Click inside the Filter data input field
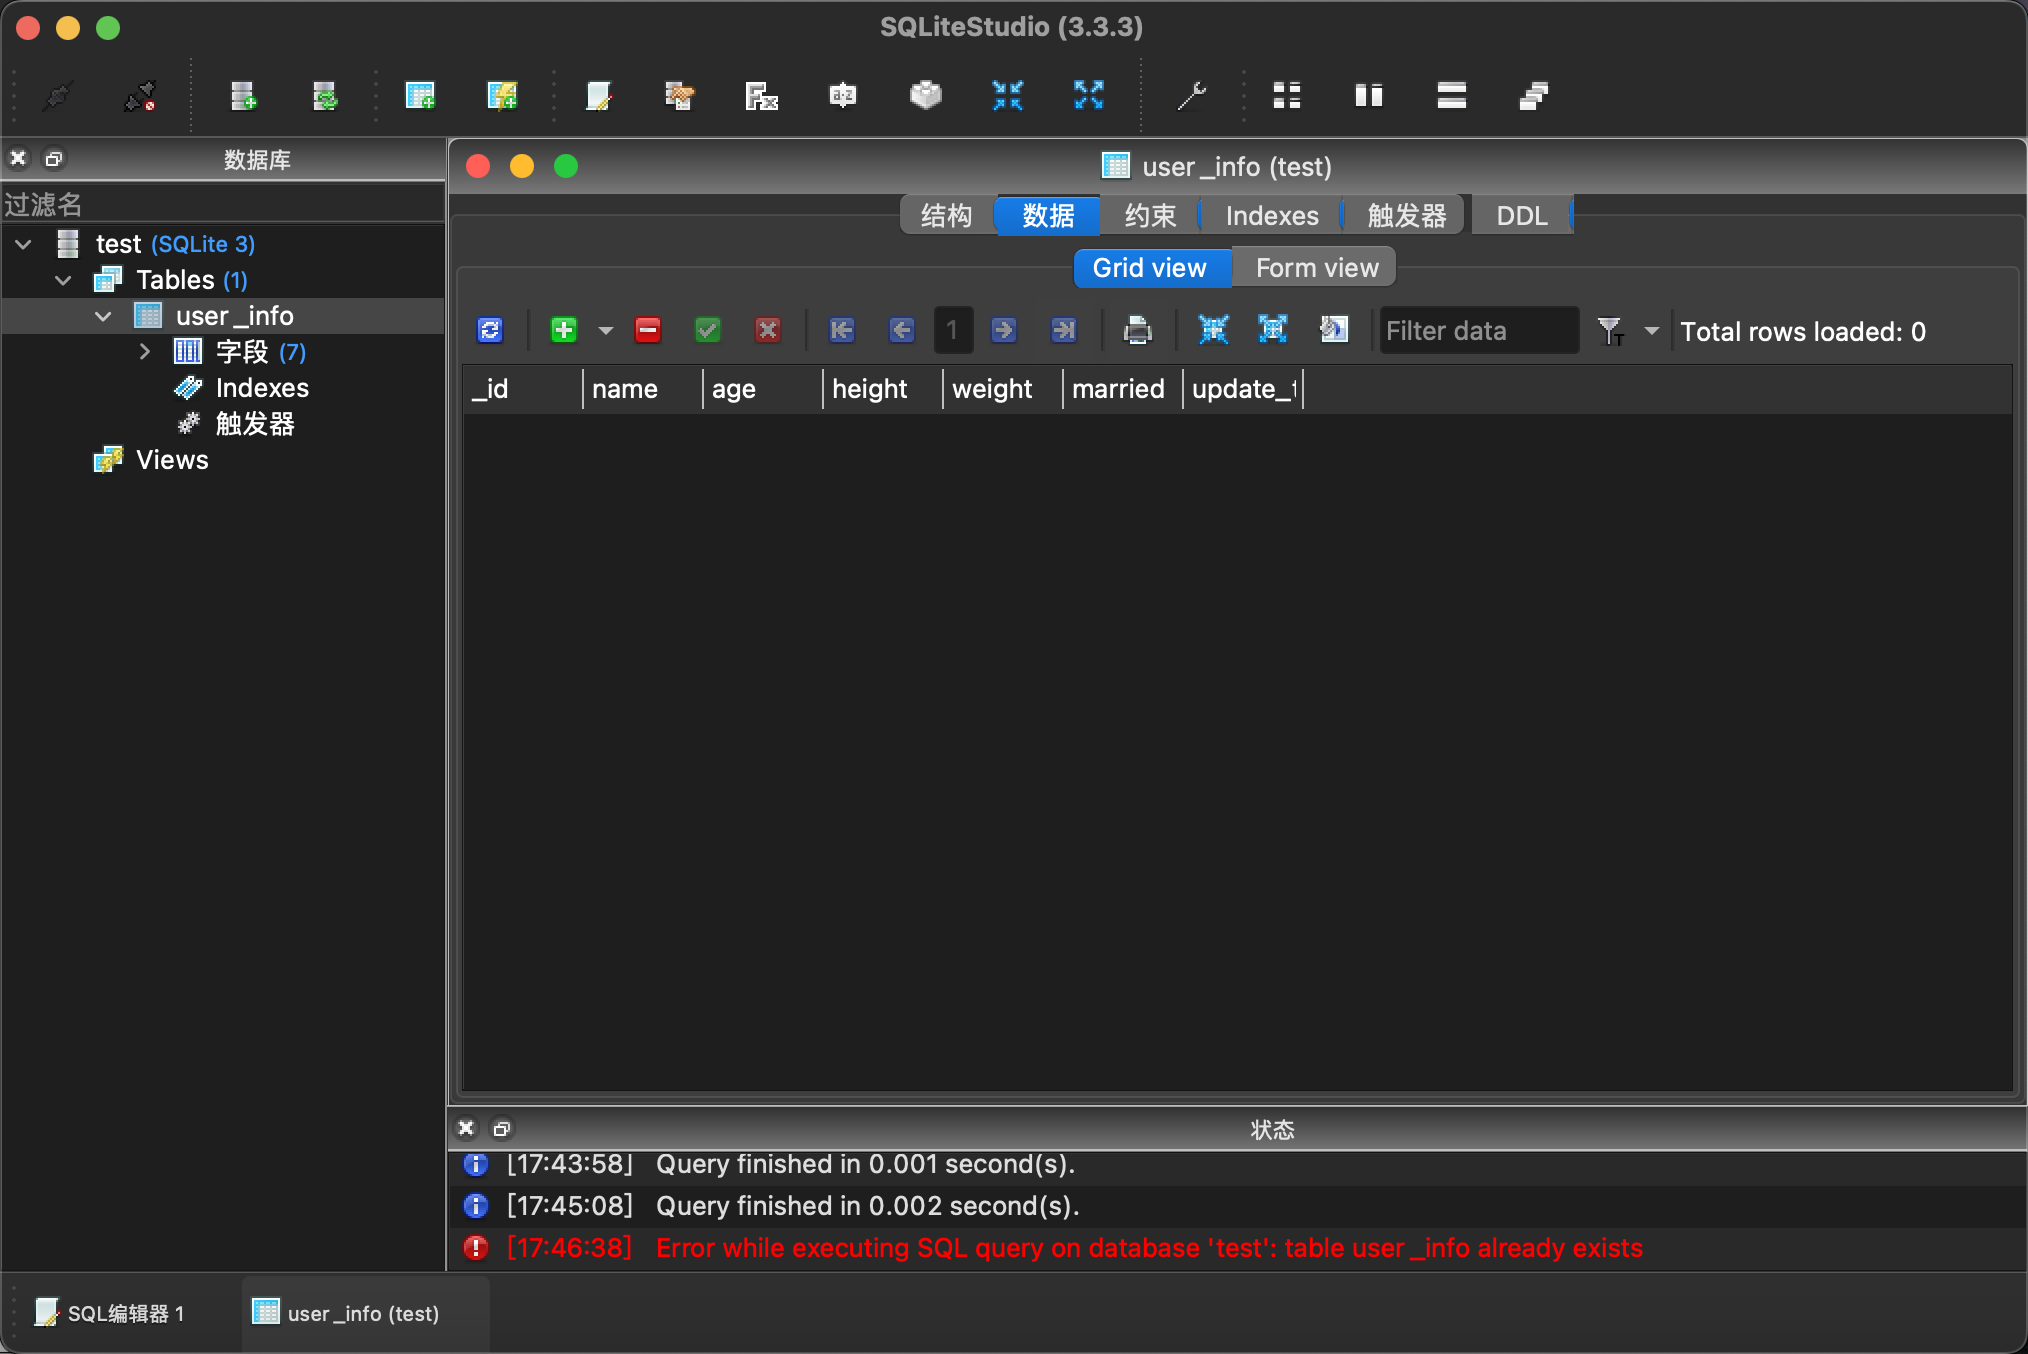 coord(1477,330)
